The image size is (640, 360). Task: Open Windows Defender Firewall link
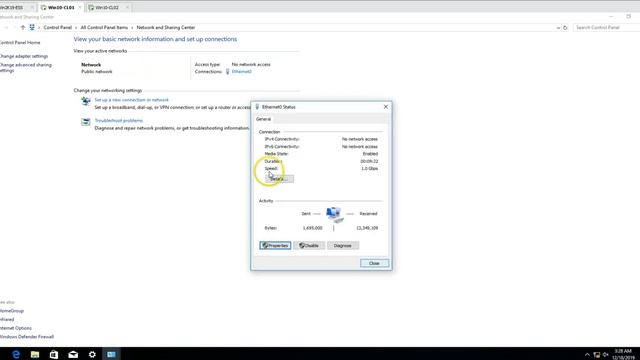point(27,337)
